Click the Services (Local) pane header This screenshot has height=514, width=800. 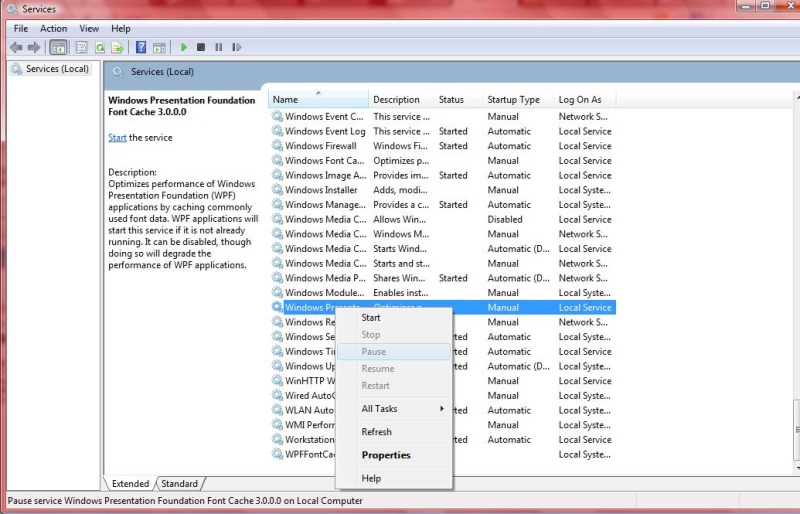[x=162, y=72]
